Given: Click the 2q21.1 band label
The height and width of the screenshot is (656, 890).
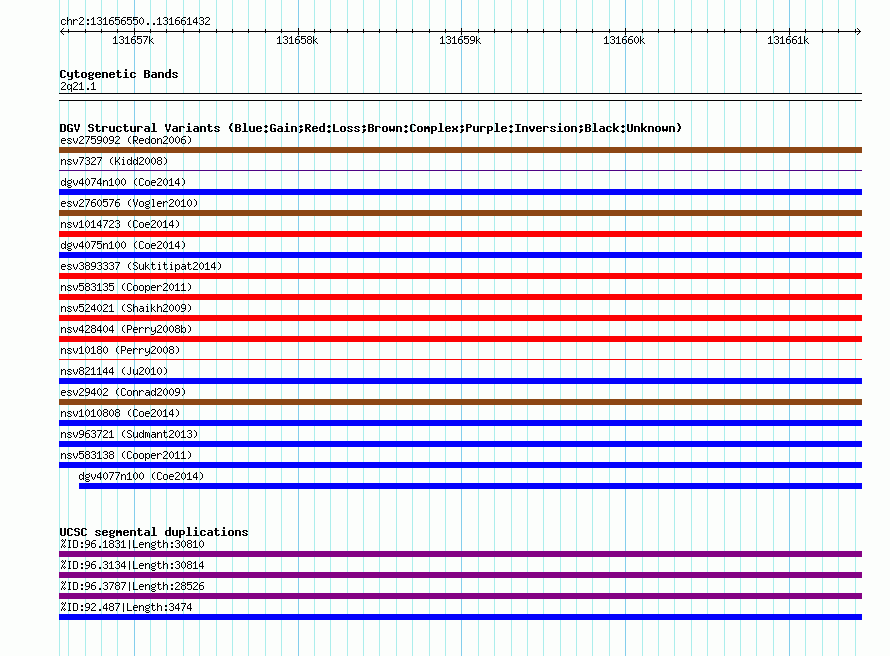Looking at the screenshot, I should coord(78,86).
